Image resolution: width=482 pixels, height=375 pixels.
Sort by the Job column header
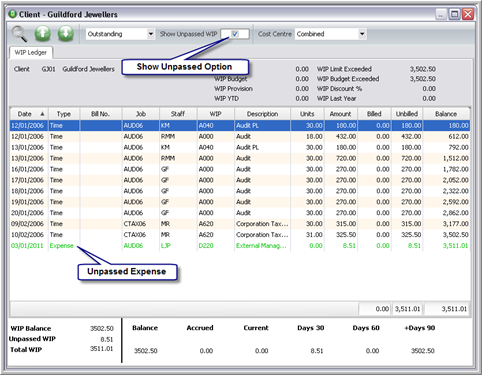point(141,114)
